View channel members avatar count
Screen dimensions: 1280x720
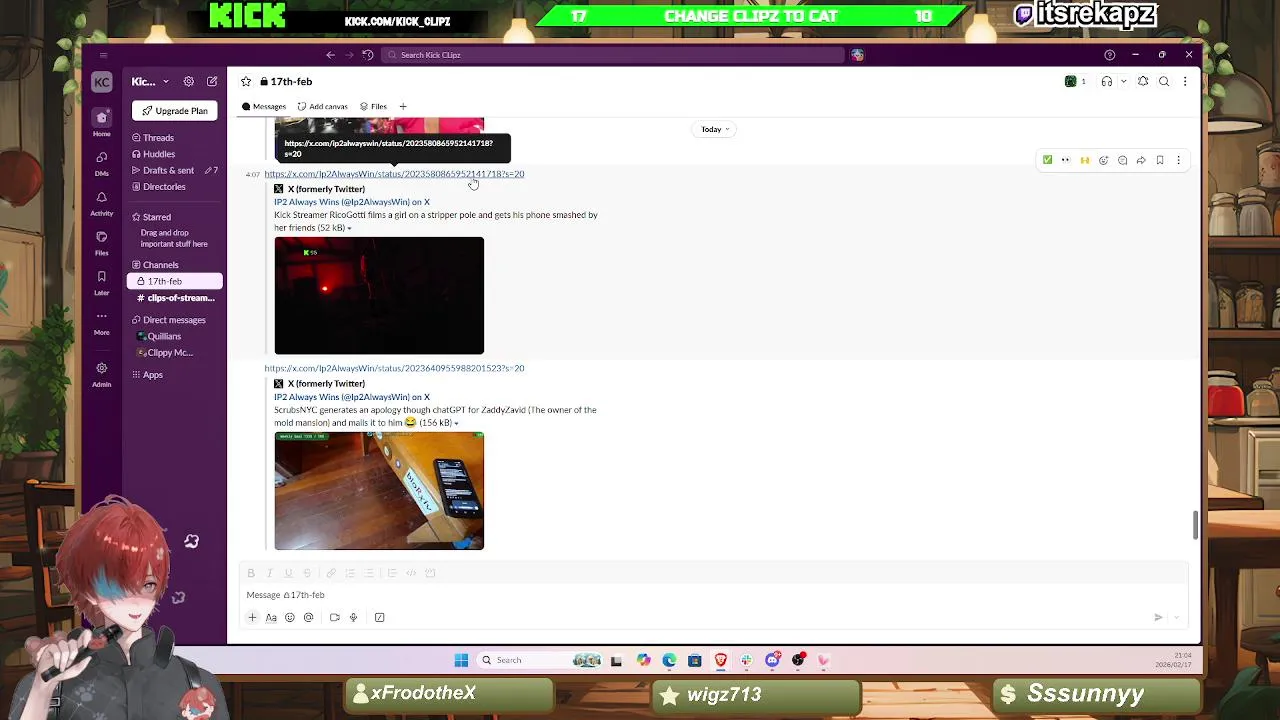tap(1076, 81)
